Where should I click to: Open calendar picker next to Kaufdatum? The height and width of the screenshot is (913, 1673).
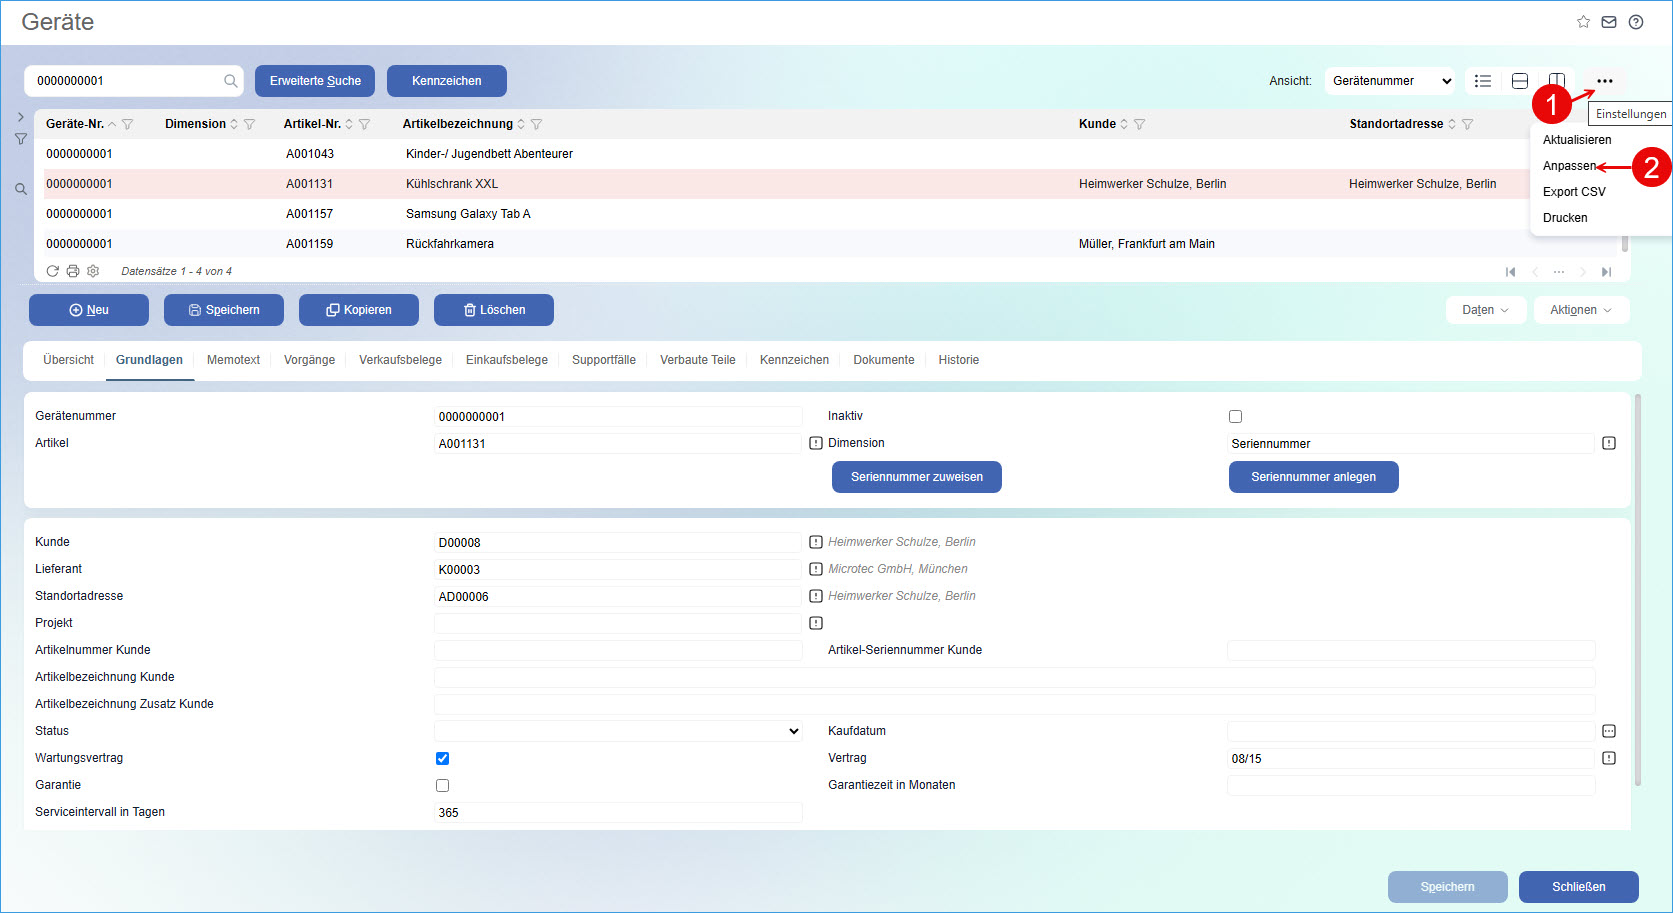point(1609,731)
